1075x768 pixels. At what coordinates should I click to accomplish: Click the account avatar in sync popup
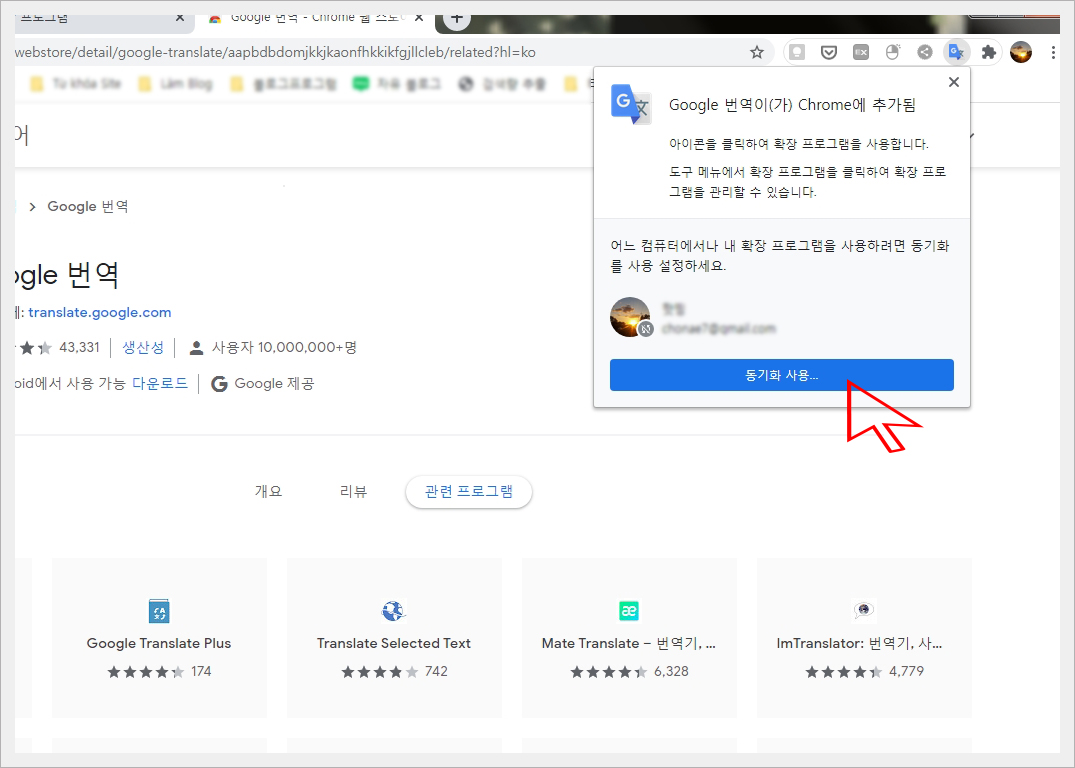[630, 317]
